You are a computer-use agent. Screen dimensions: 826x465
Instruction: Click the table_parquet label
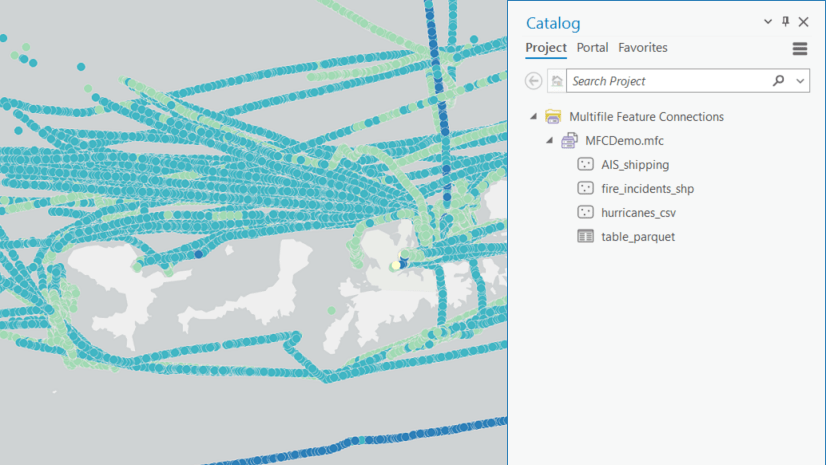(638, 237)
